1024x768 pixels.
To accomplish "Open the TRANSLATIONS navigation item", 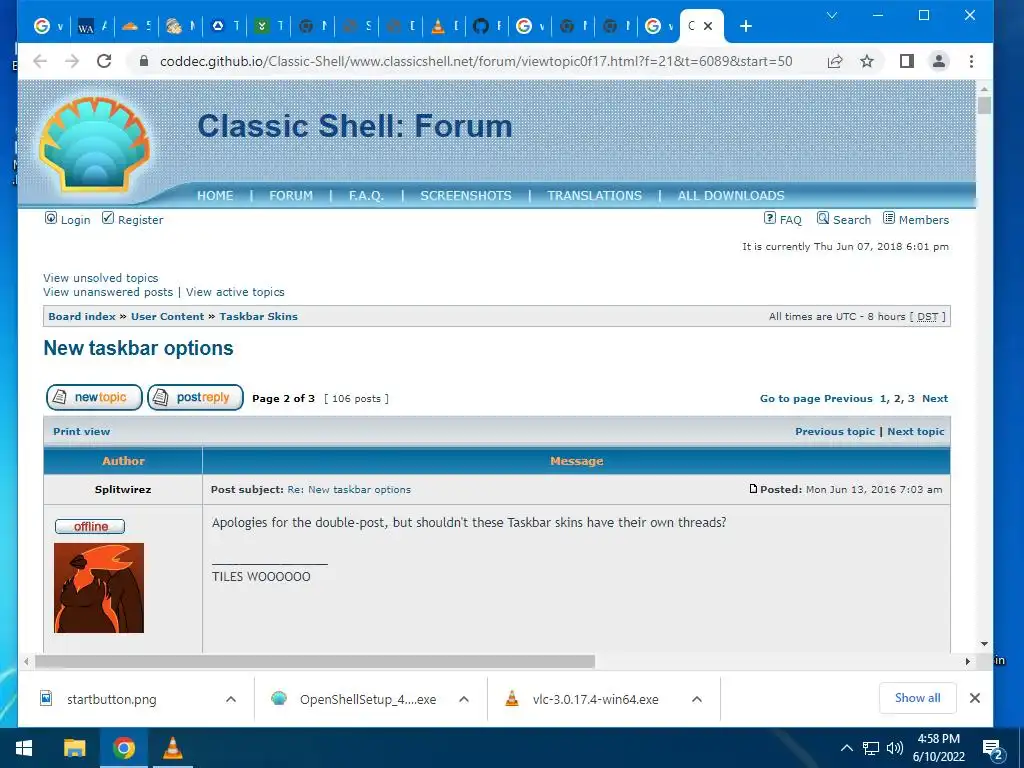I will [594, 195].
